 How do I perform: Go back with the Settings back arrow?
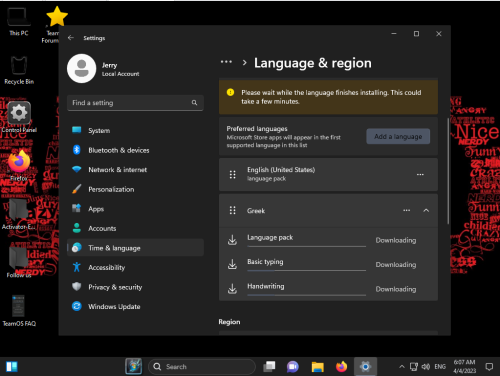(x=70, y=38)
